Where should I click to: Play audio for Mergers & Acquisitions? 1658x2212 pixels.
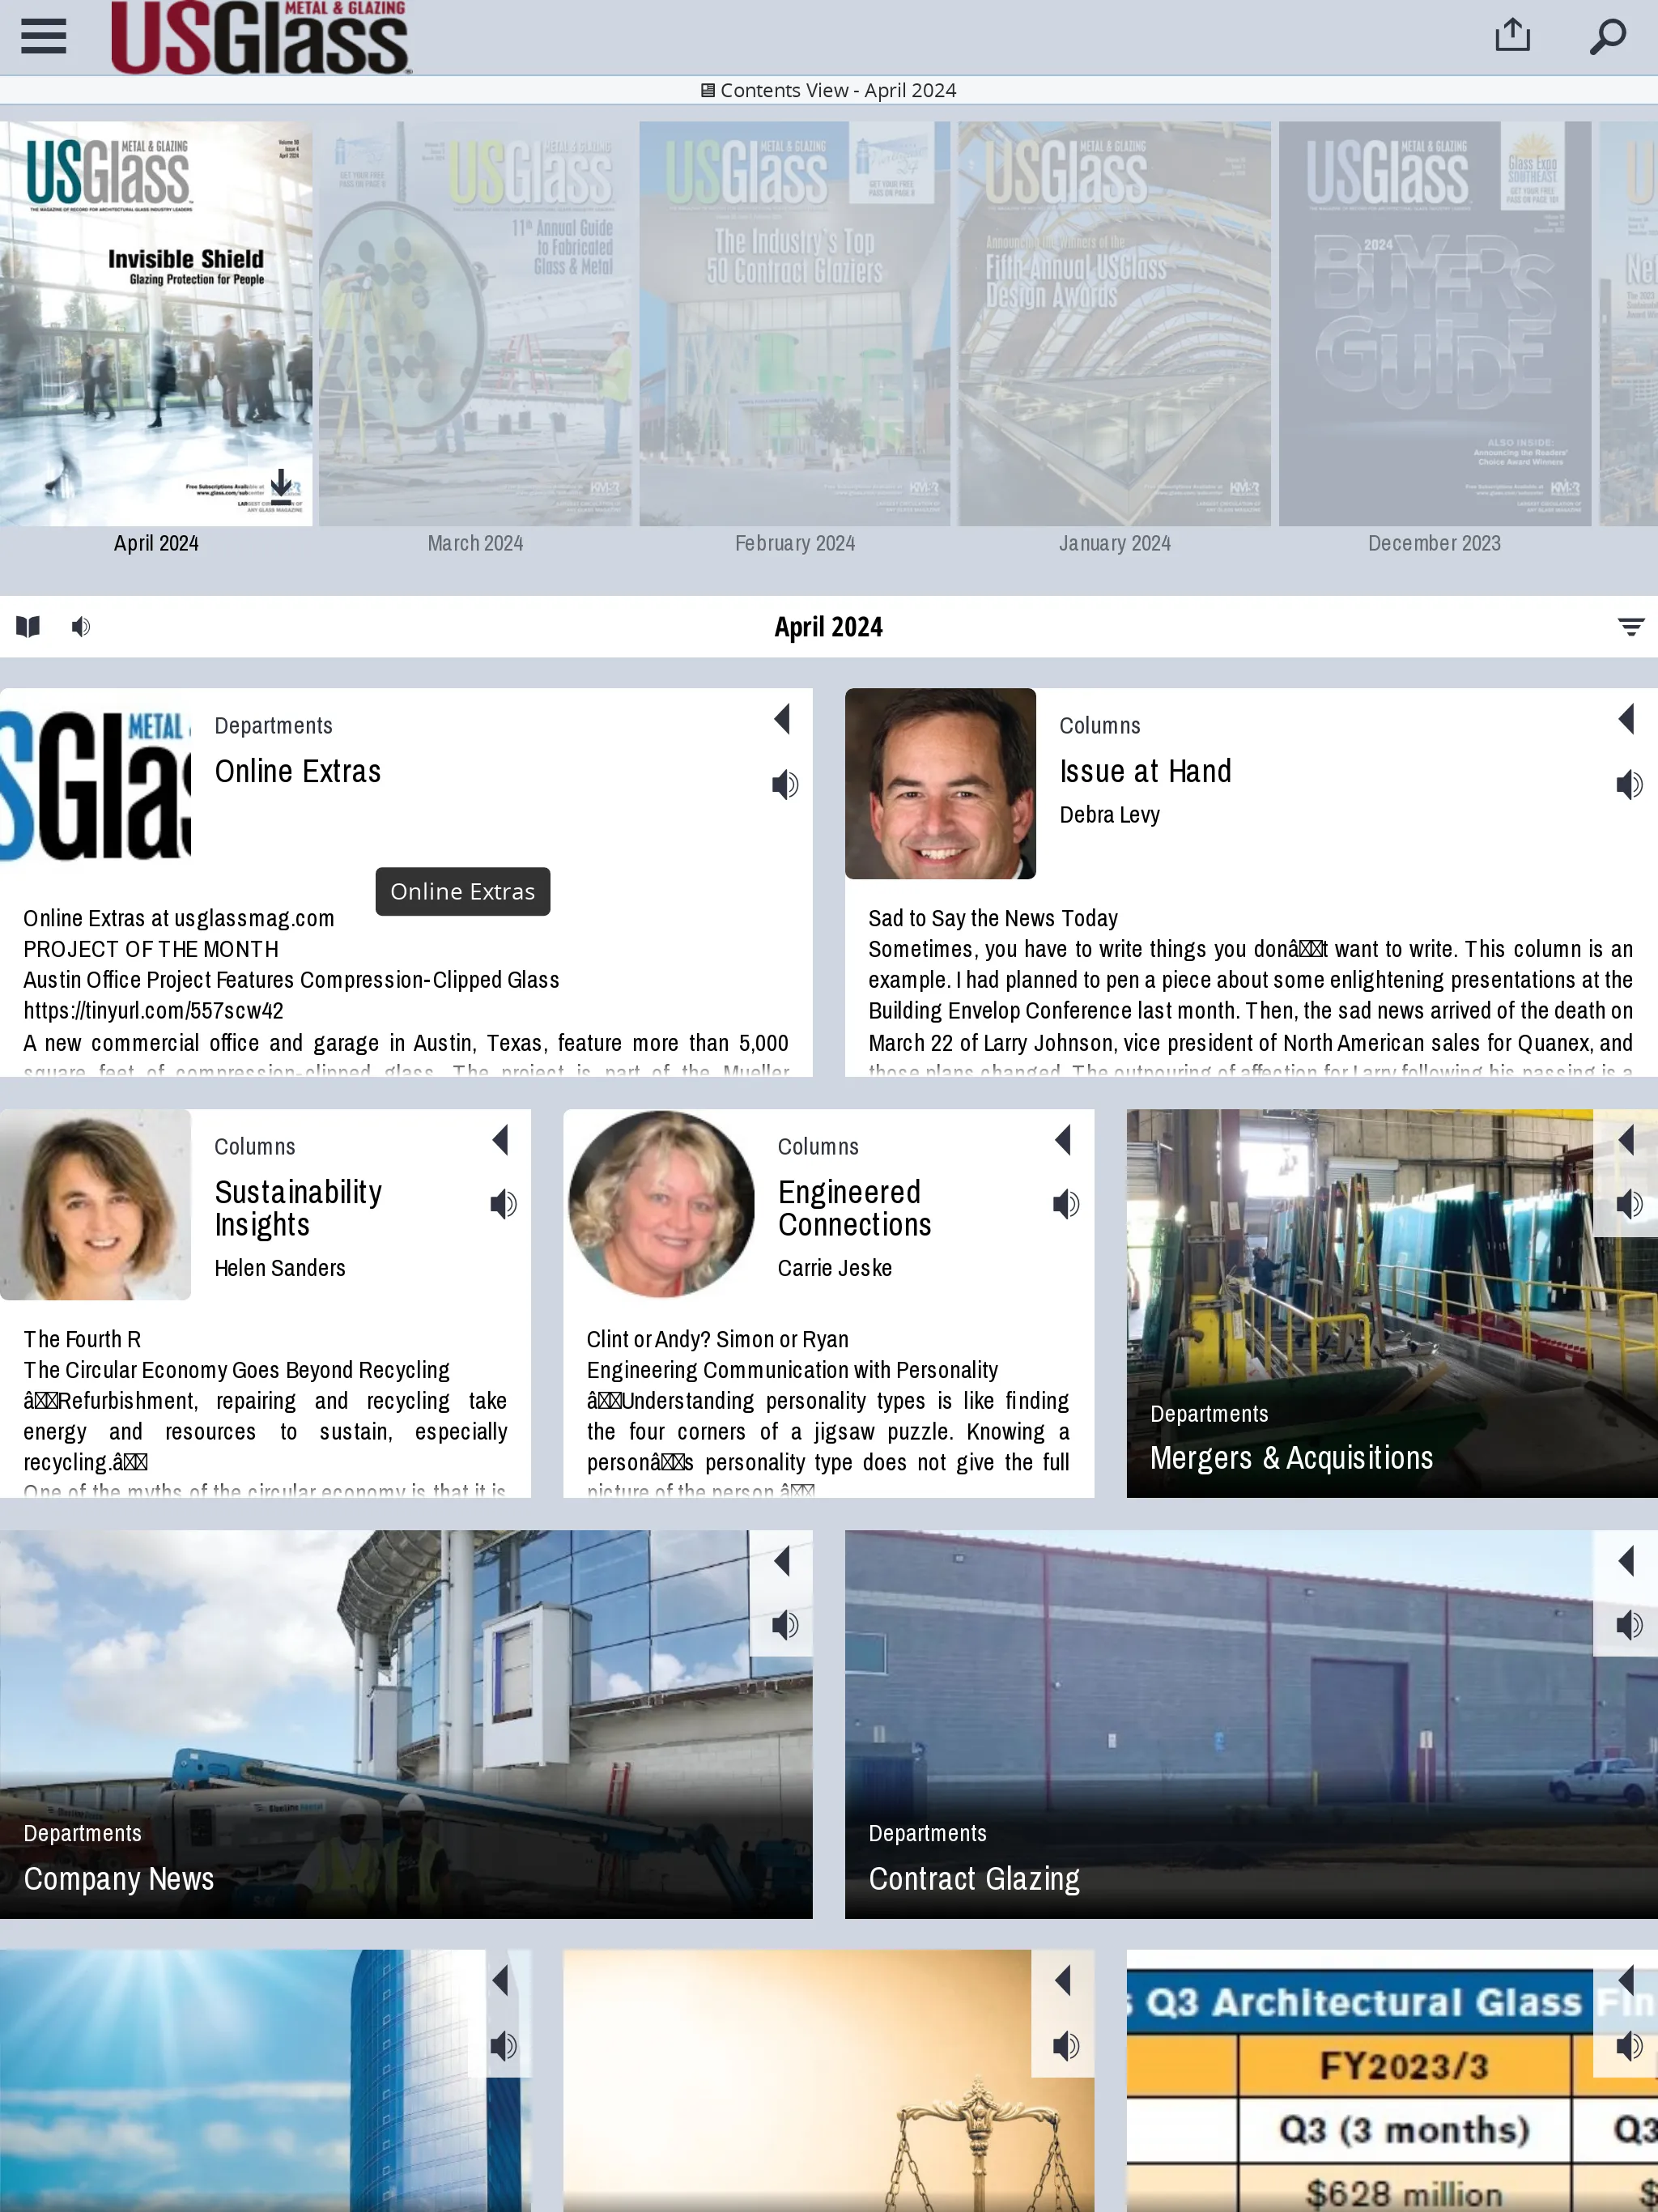tap(1629, 1204)
